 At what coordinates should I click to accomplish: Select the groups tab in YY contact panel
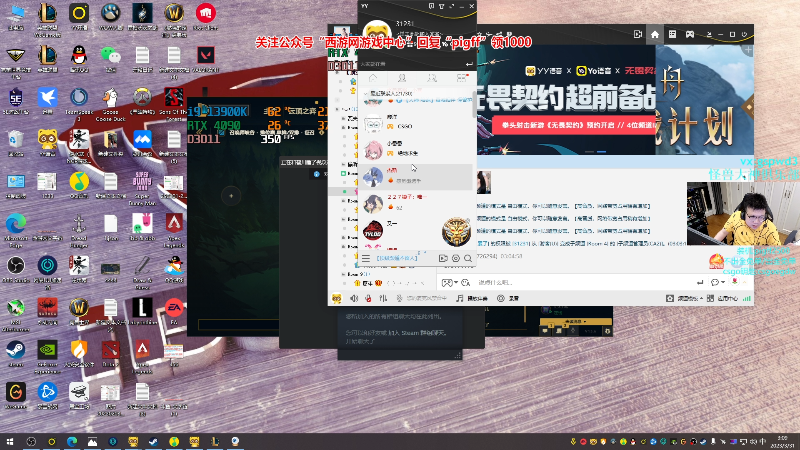tap(432, 78)
